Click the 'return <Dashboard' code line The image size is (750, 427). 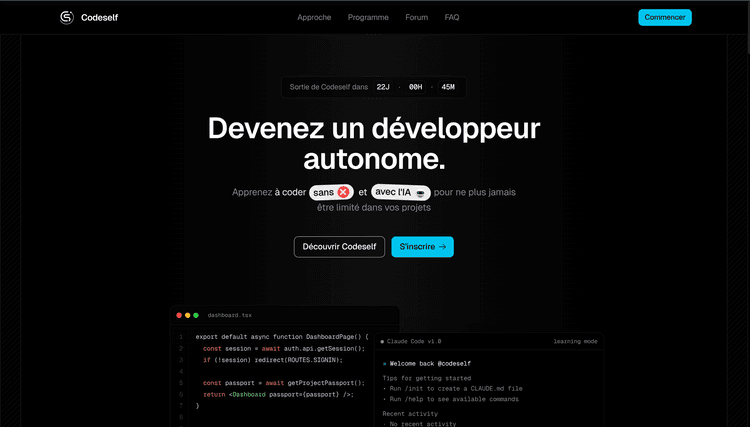[278, 394]
